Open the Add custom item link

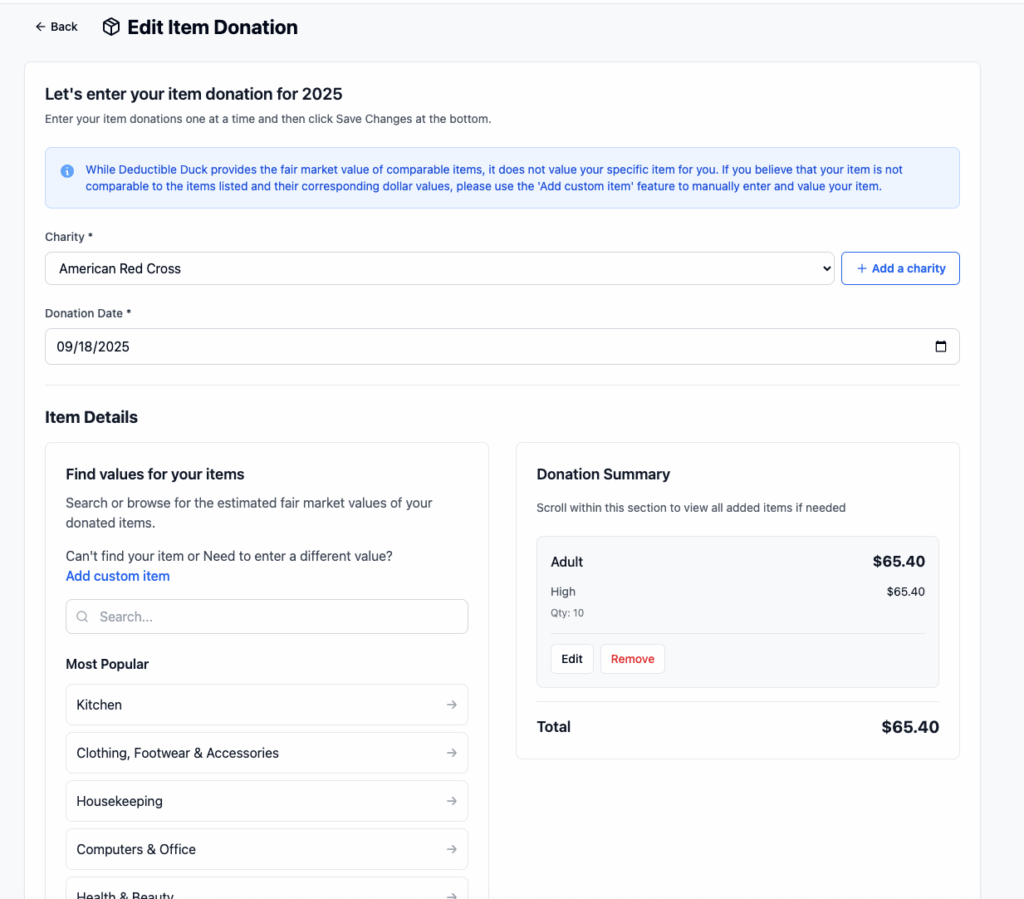117,576
